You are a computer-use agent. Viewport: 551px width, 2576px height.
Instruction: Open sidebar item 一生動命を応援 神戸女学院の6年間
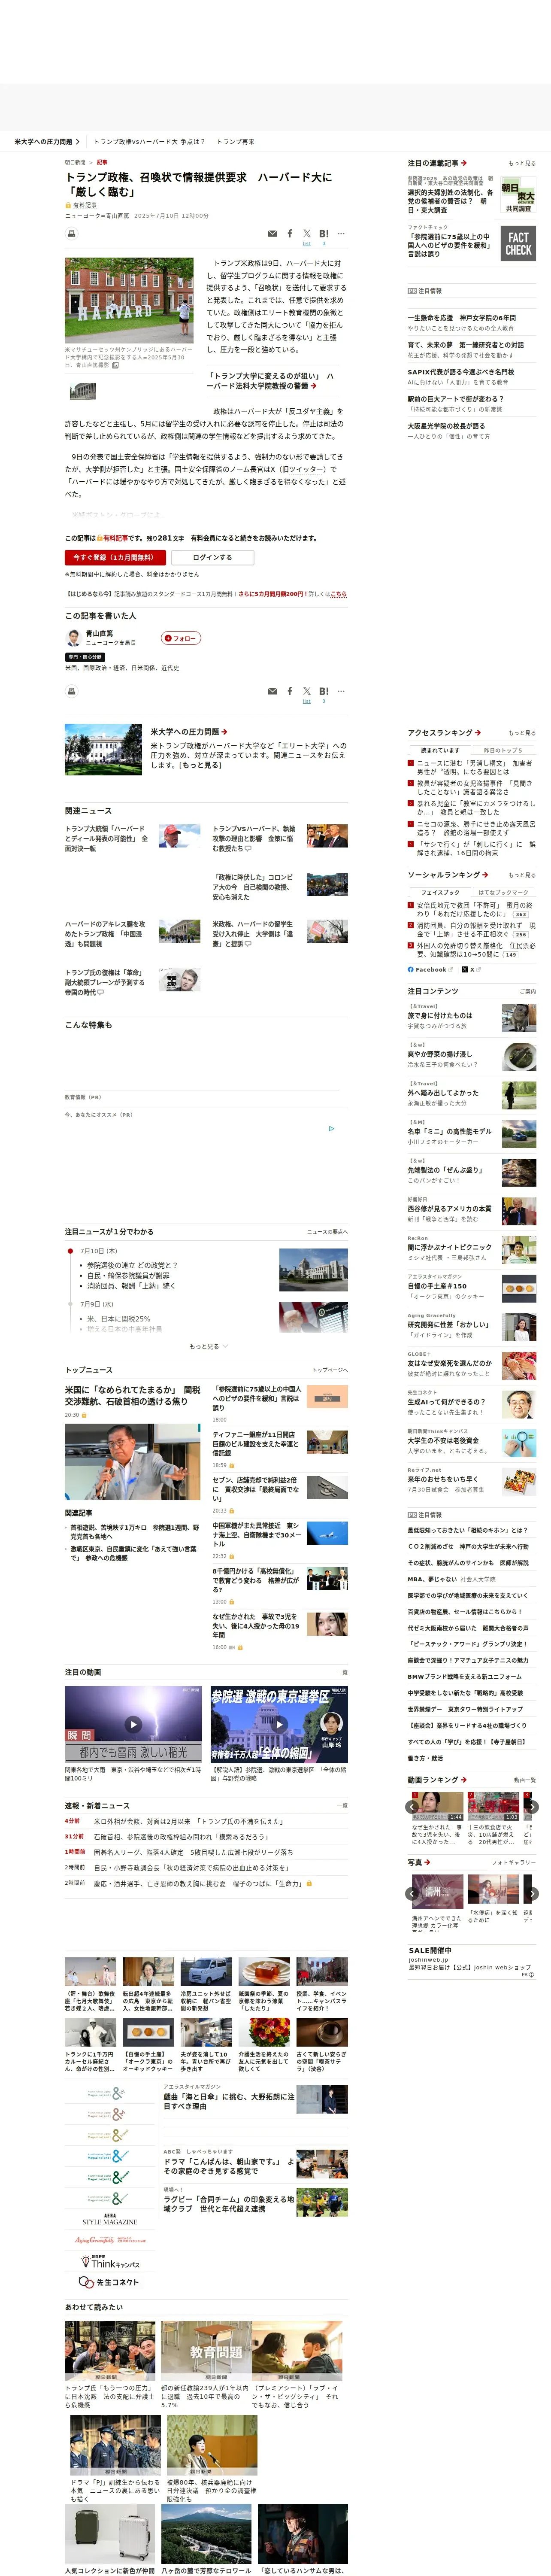tap(462, 318)
